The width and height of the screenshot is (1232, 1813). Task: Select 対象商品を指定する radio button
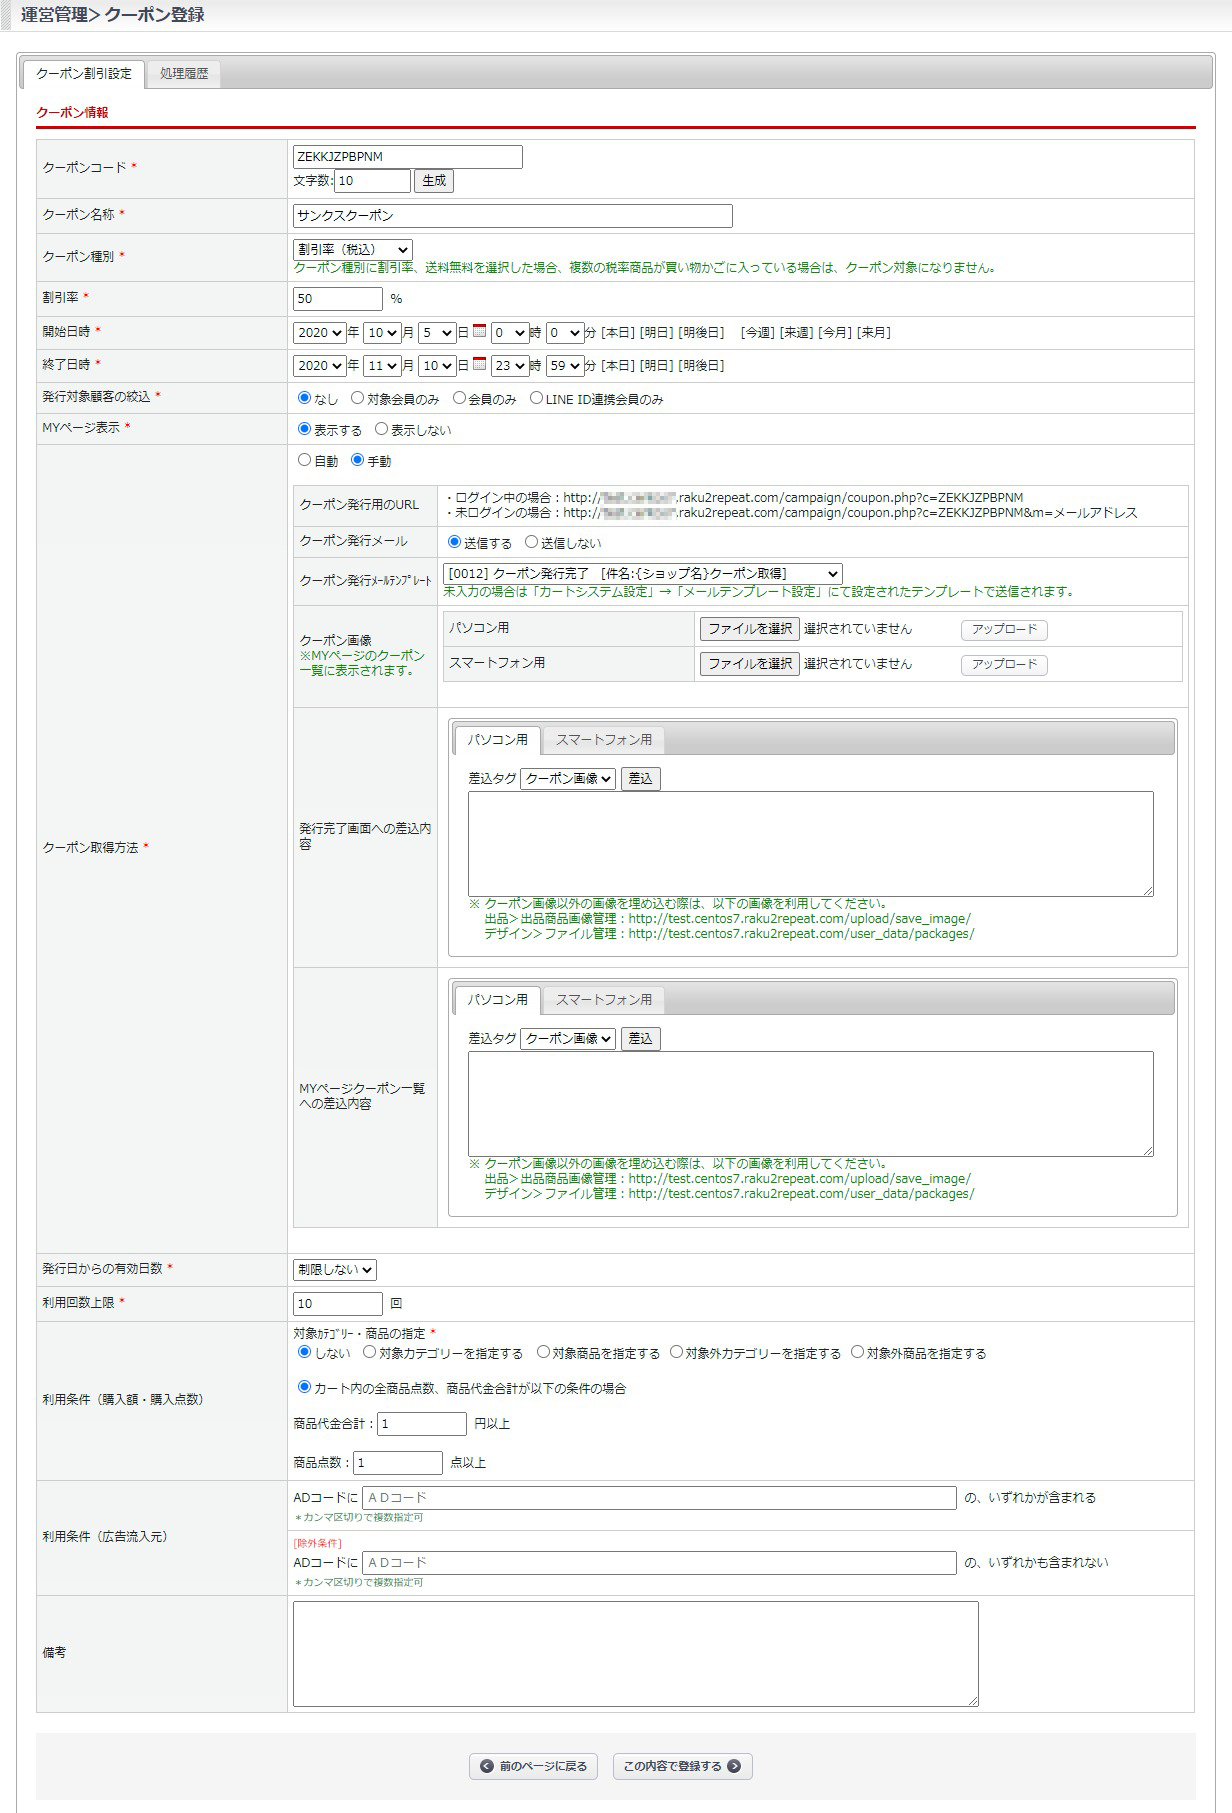click(543, 1352)
